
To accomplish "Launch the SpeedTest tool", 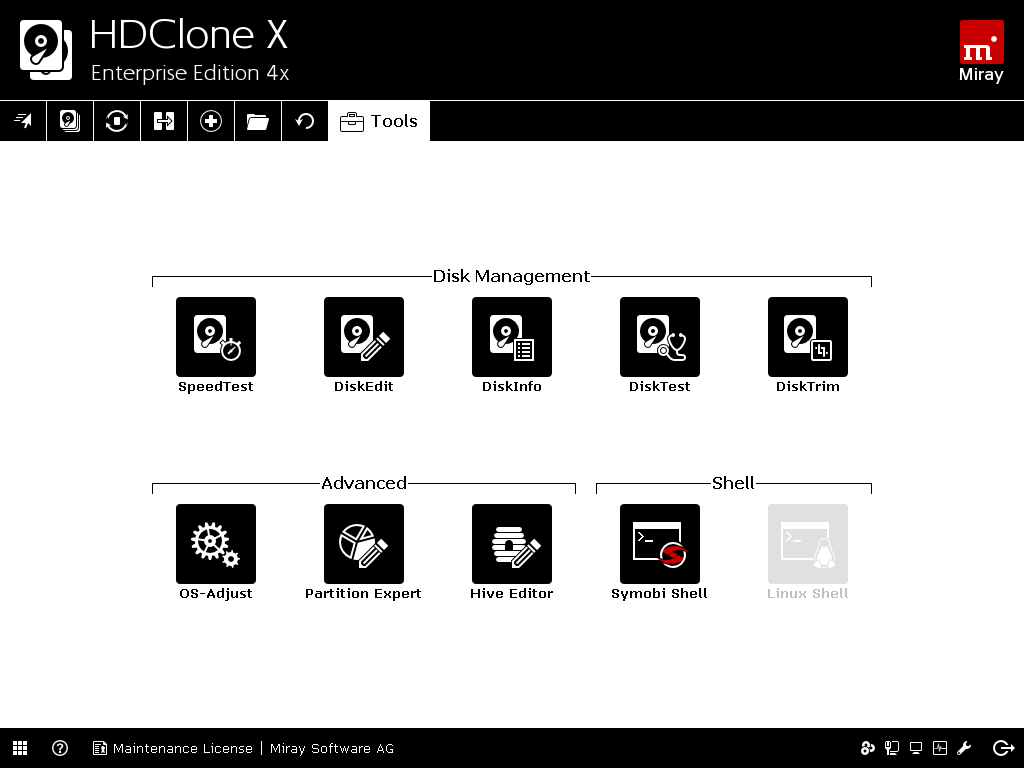I will pos(216,337).
